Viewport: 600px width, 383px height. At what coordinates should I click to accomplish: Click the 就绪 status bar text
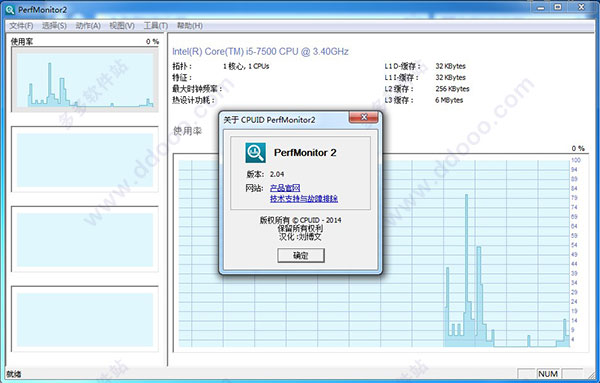[13, 374]
